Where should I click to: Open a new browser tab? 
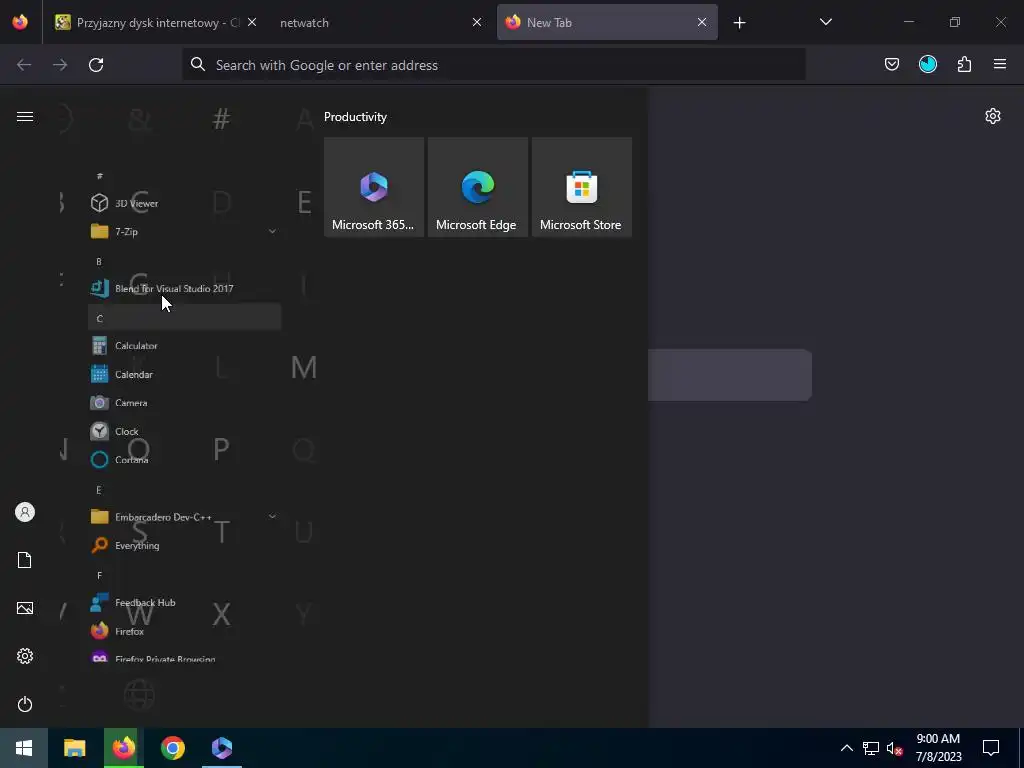[739, 23]
